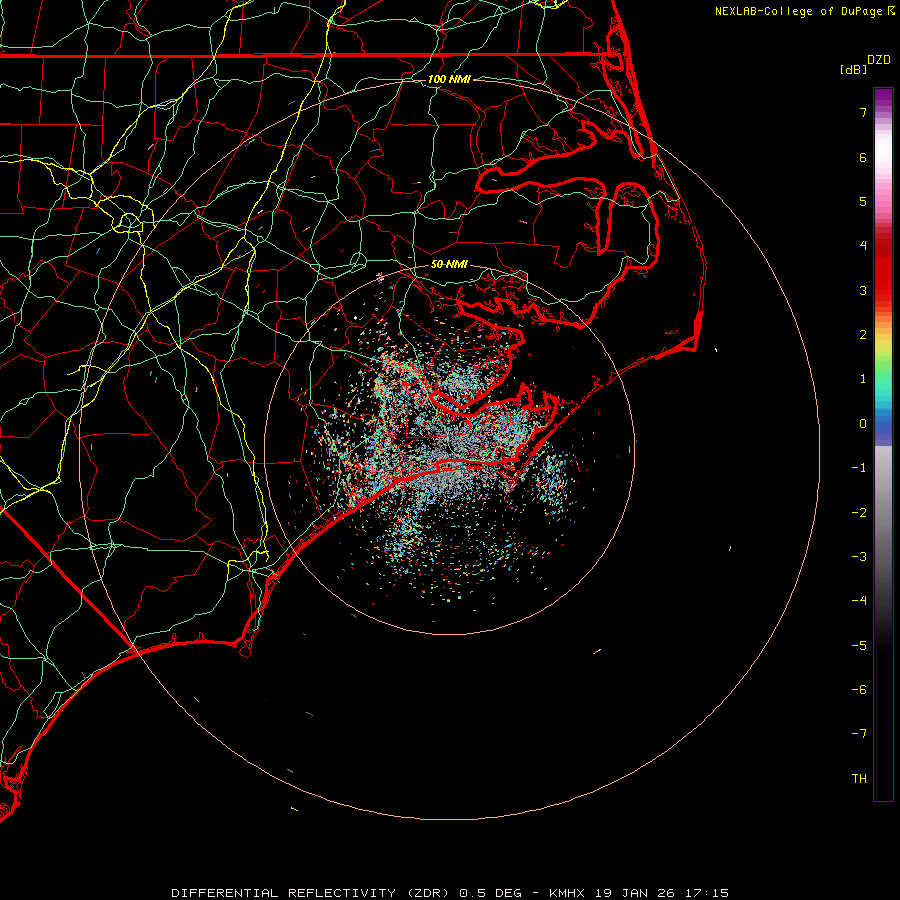Click the -7 value on color scale

(859, 734)
